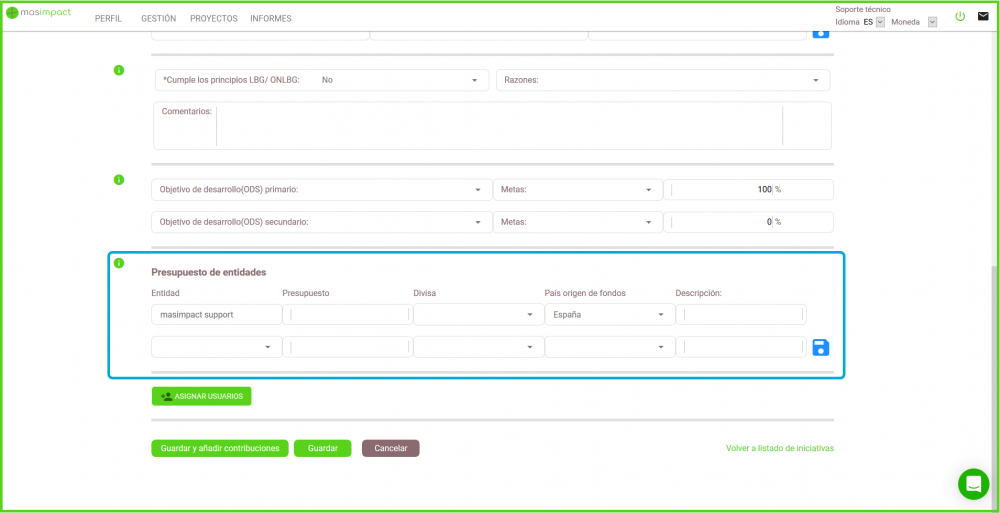Image resolution: width=1000 pixels, height=513 pixels.
Task: Click info icon beside Objetivo de desarrollo primario
Action: point(119,180)
